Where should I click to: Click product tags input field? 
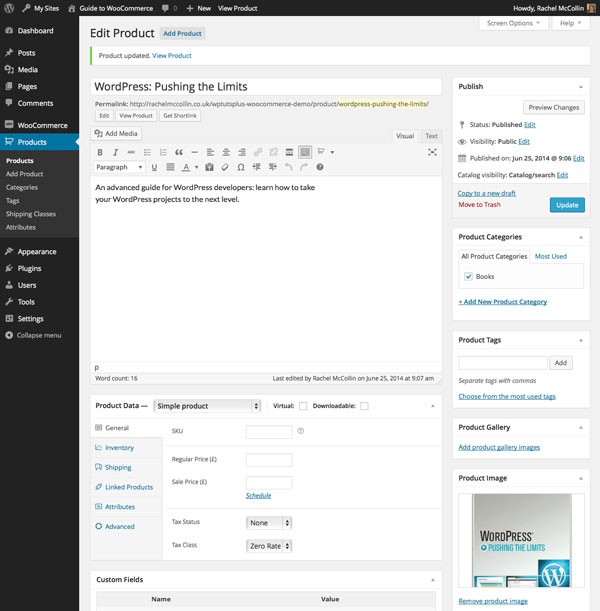click(503, 363)
